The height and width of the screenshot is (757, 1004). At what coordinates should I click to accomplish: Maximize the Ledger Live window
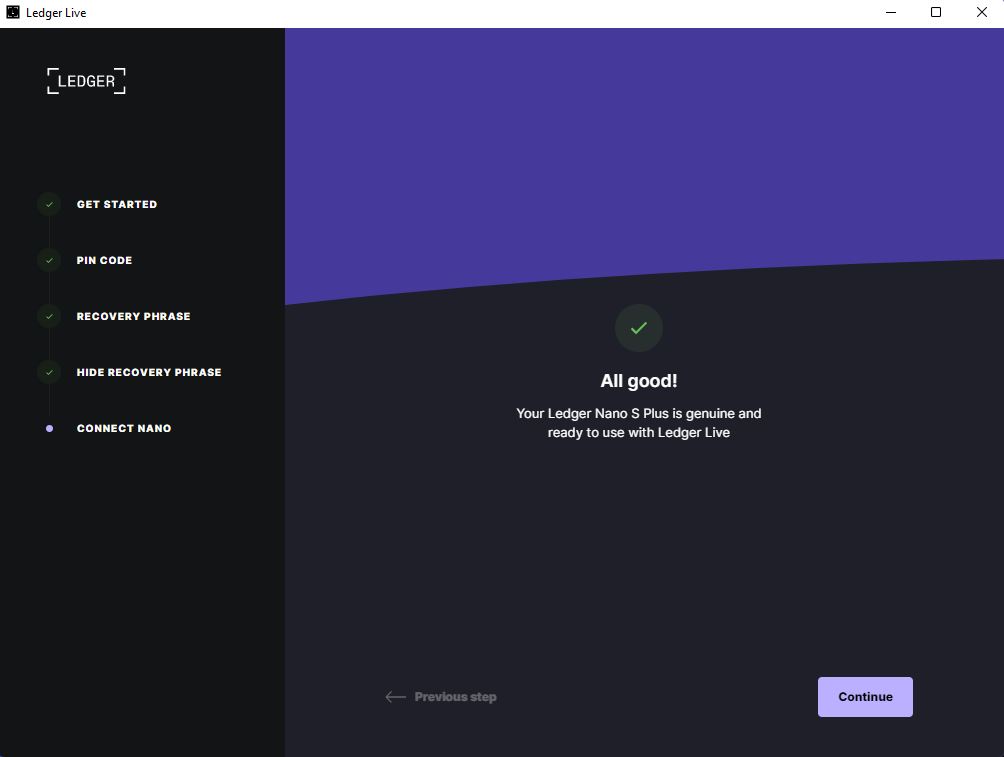(x=936, y=13)
